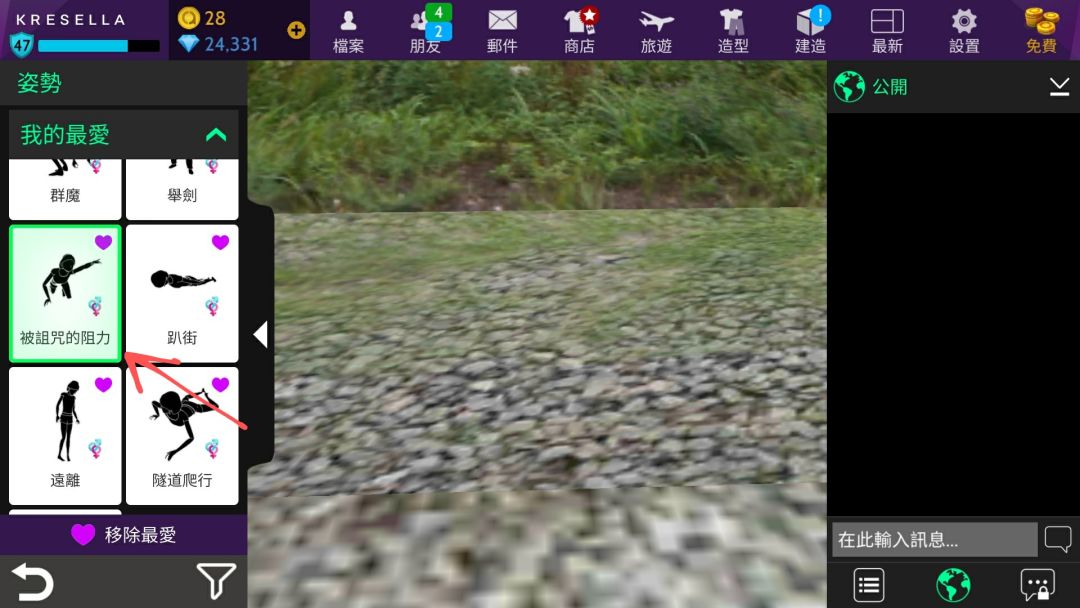
Task: Open the chat list icon
Action: point(869,585)
